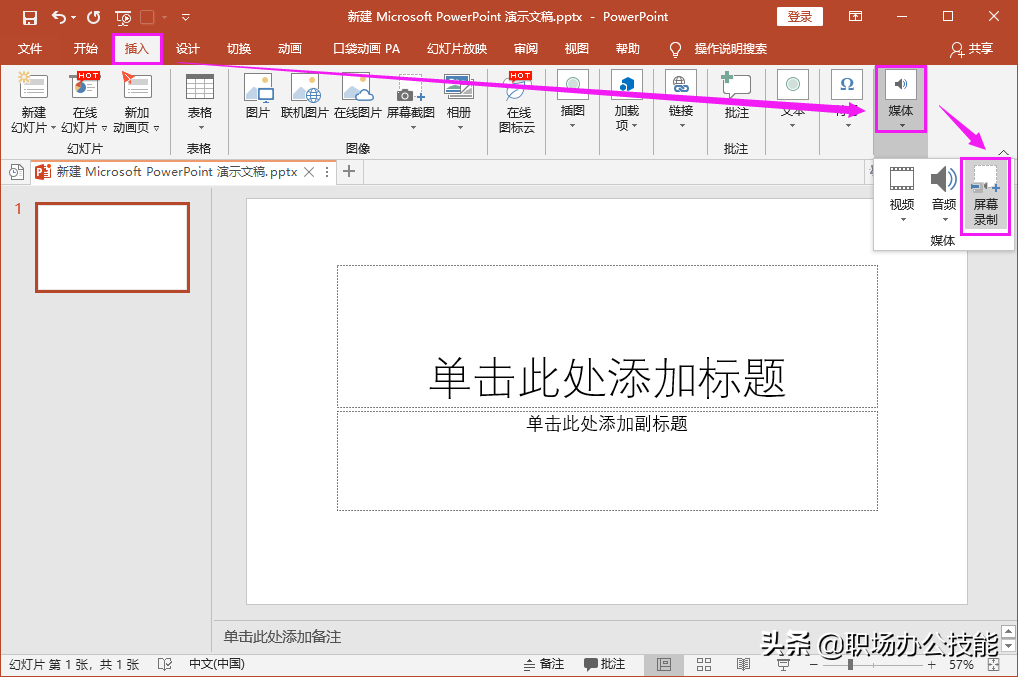Open the undo history dropdown arrow
This screenshot has width=1018, height=677.
tap(73, 18)
